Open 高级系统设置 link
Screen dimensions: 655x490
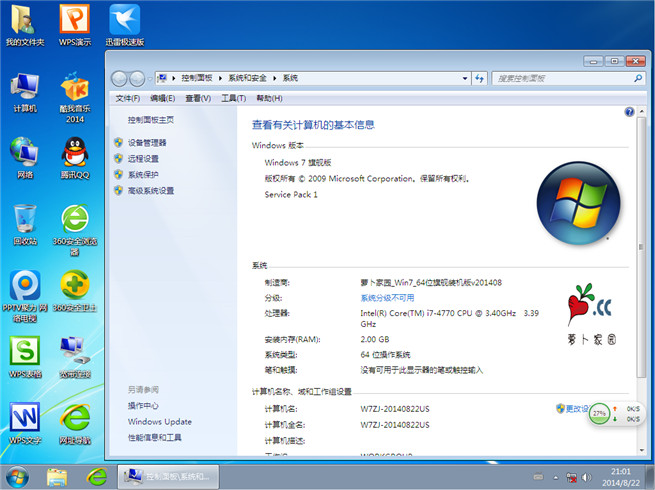150,190
